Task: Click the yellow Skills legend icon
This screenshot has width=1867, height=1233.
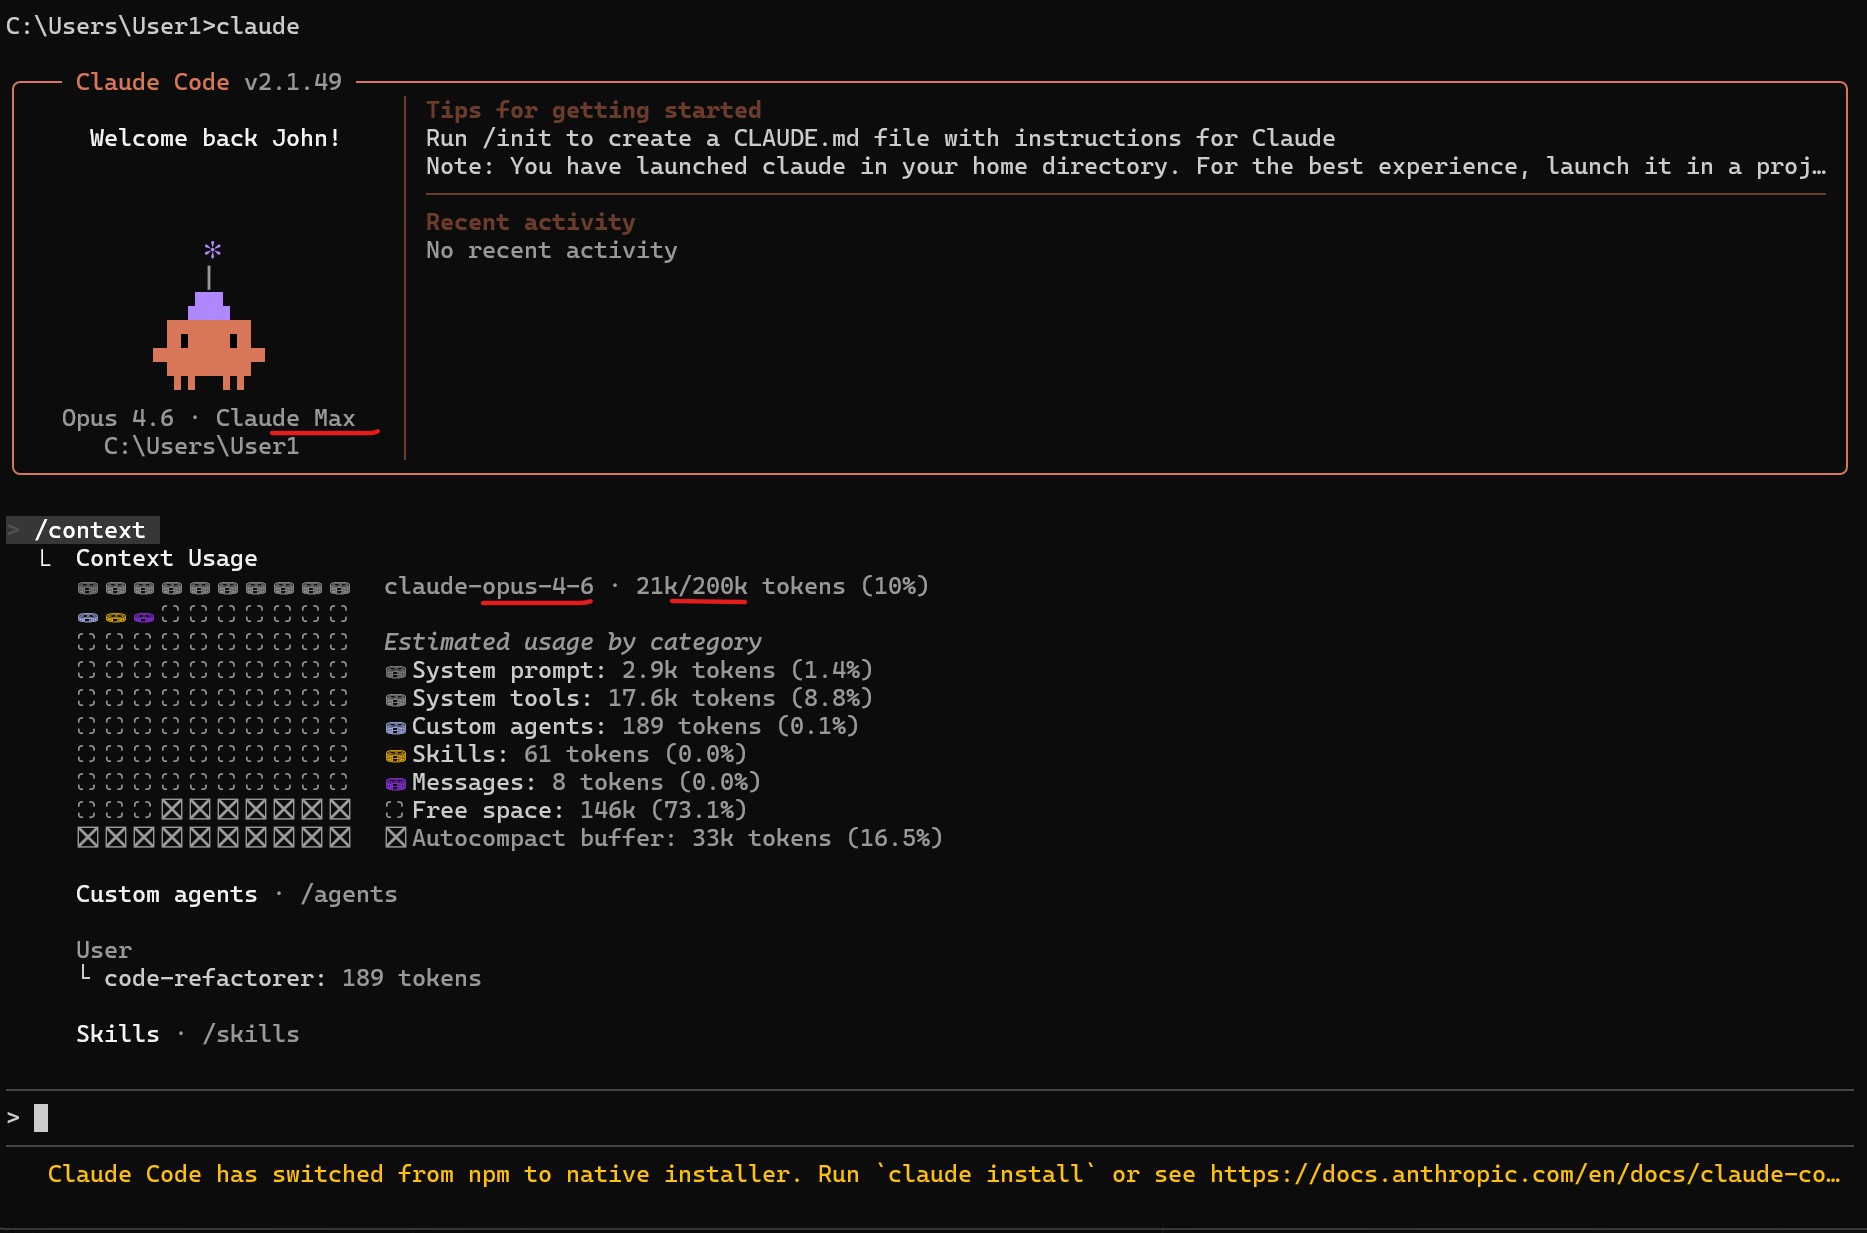Action: pos(396,755)
